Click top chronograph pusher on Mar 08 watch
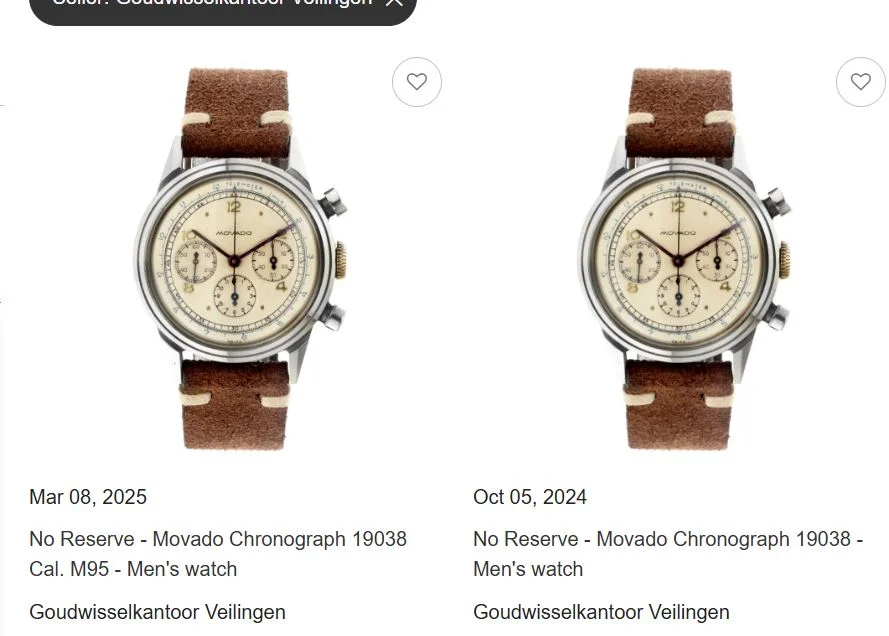The height and width of the screenshot is (636, 889). (332, 202)
